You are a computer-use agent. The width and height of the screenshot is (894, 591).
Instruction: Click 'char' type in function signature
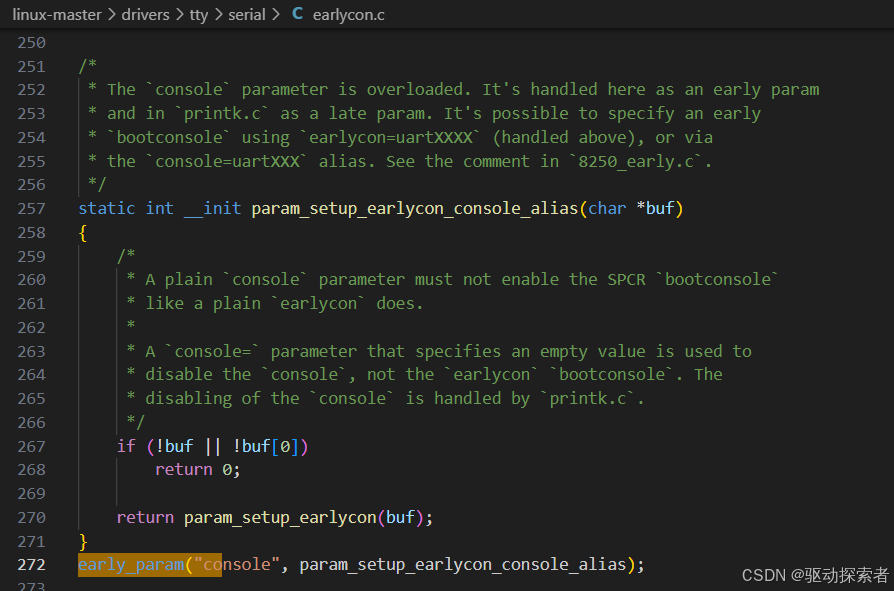click(x=607, y=209)
